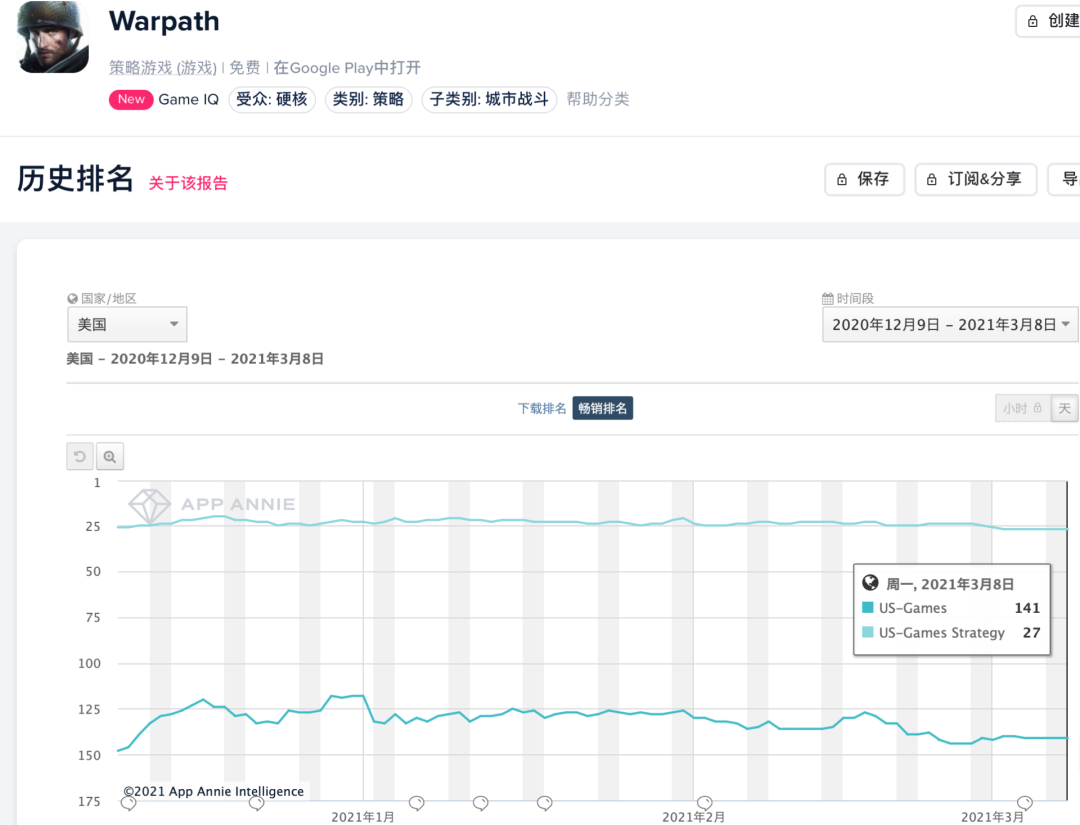Click the calendar icon beside 时间段
The image size is (1080, 825).
pyautogui.click(x=828, y=298)
